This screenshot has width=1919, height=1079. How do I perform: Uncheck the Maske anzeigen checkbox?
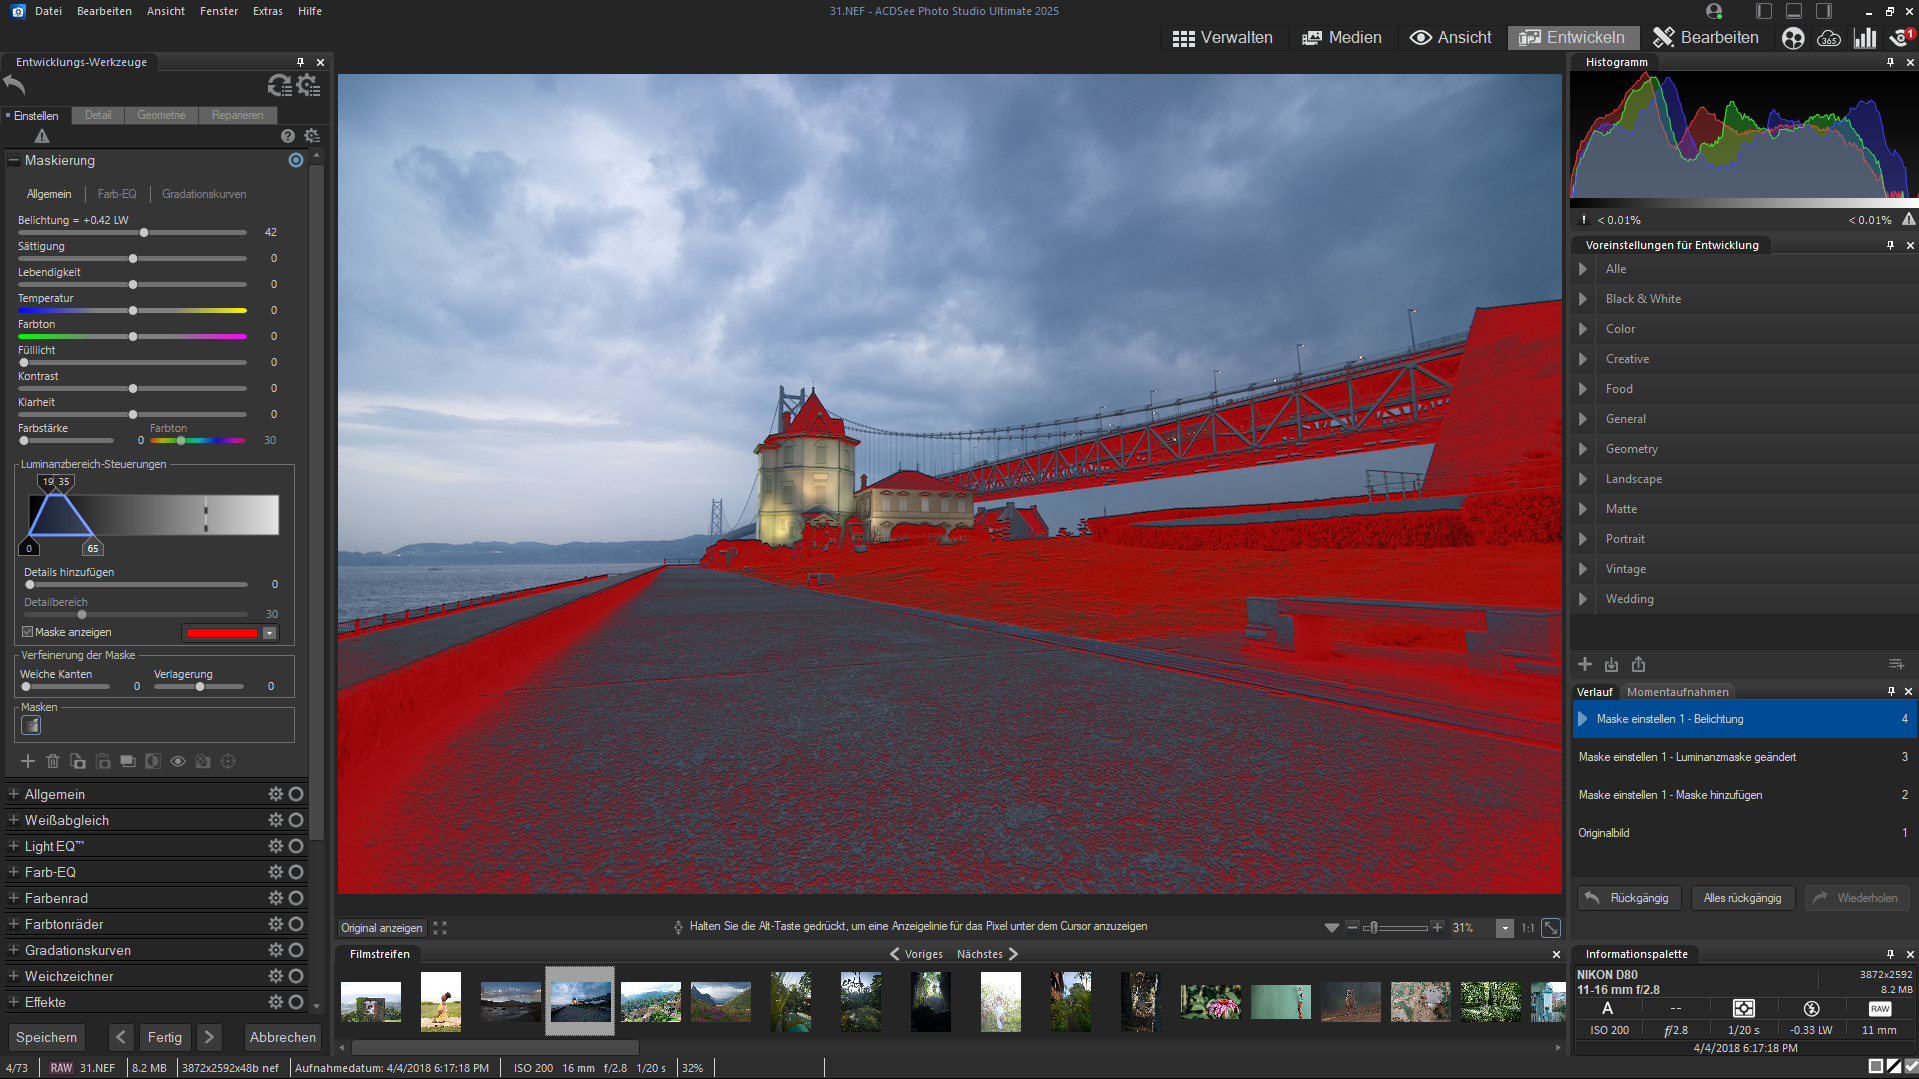click(x=28, y=632)
